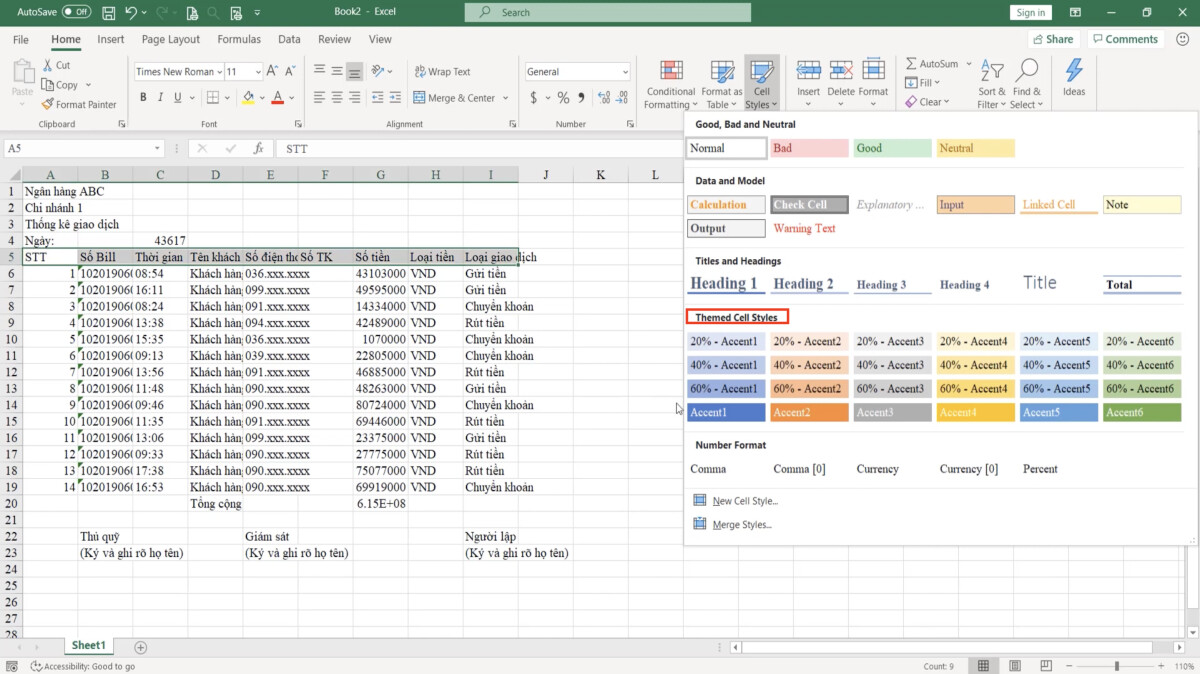Apply Percent Style from Number group
This screenshot has width=1200, height=674.
point(564,98)
